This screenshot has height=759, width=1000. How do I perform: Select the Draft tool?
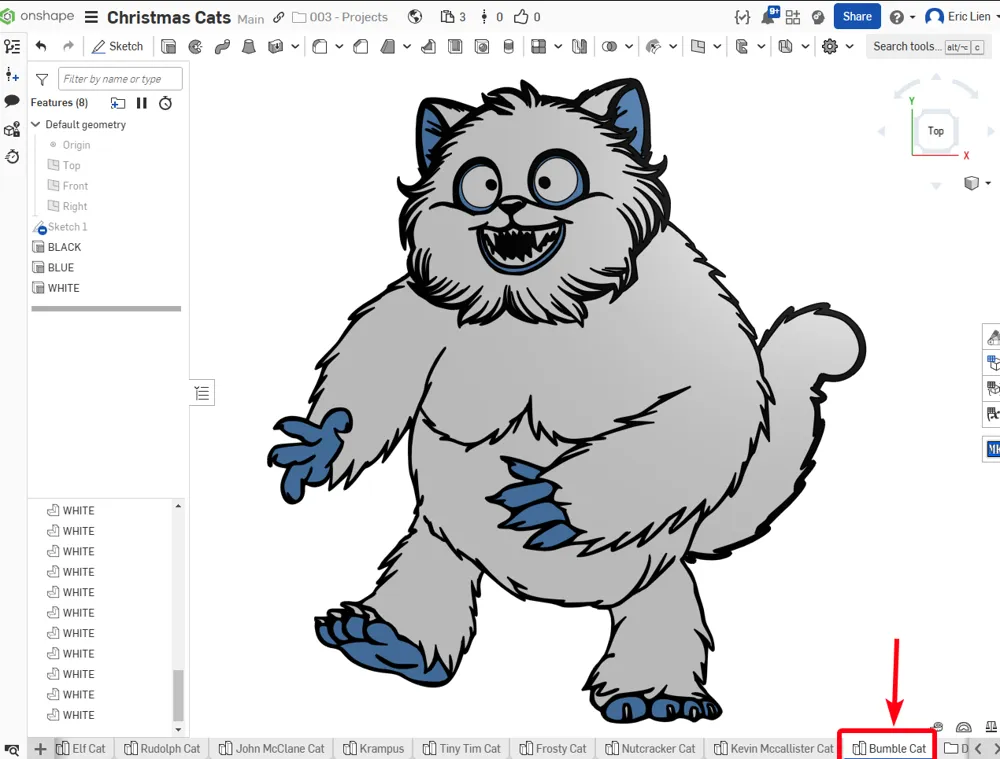(387, 47)
